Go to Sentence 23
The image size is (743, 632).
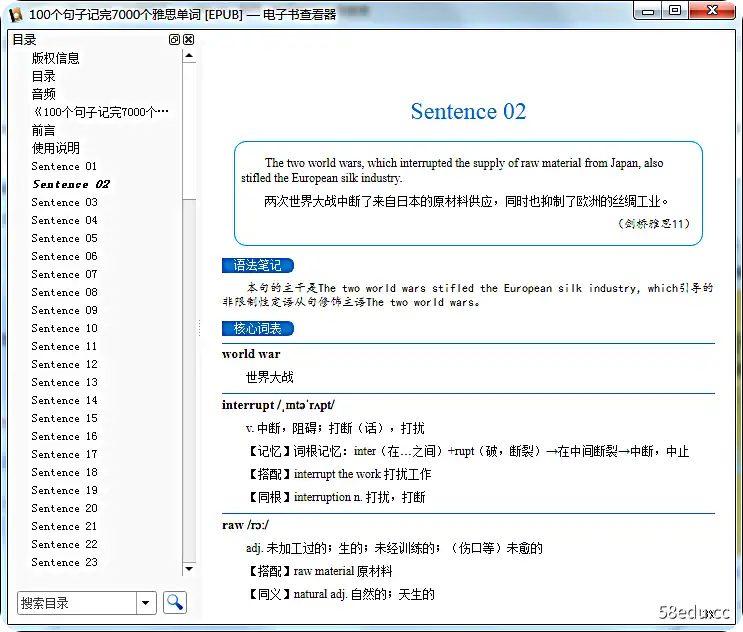[x=64, y=562]
